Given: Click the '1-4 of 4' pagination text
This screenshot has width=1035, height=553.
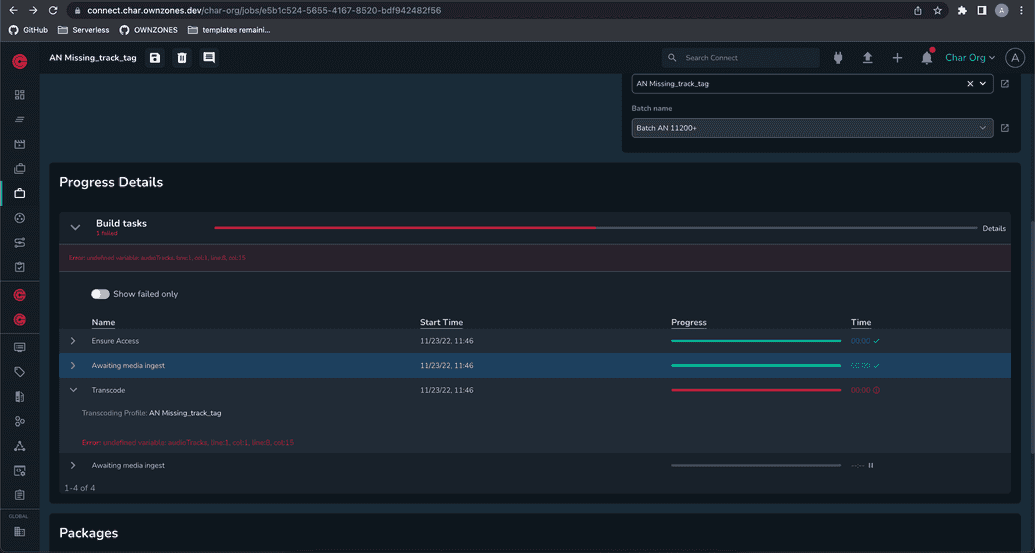Looking at the screenshot, I should (79, 488).
